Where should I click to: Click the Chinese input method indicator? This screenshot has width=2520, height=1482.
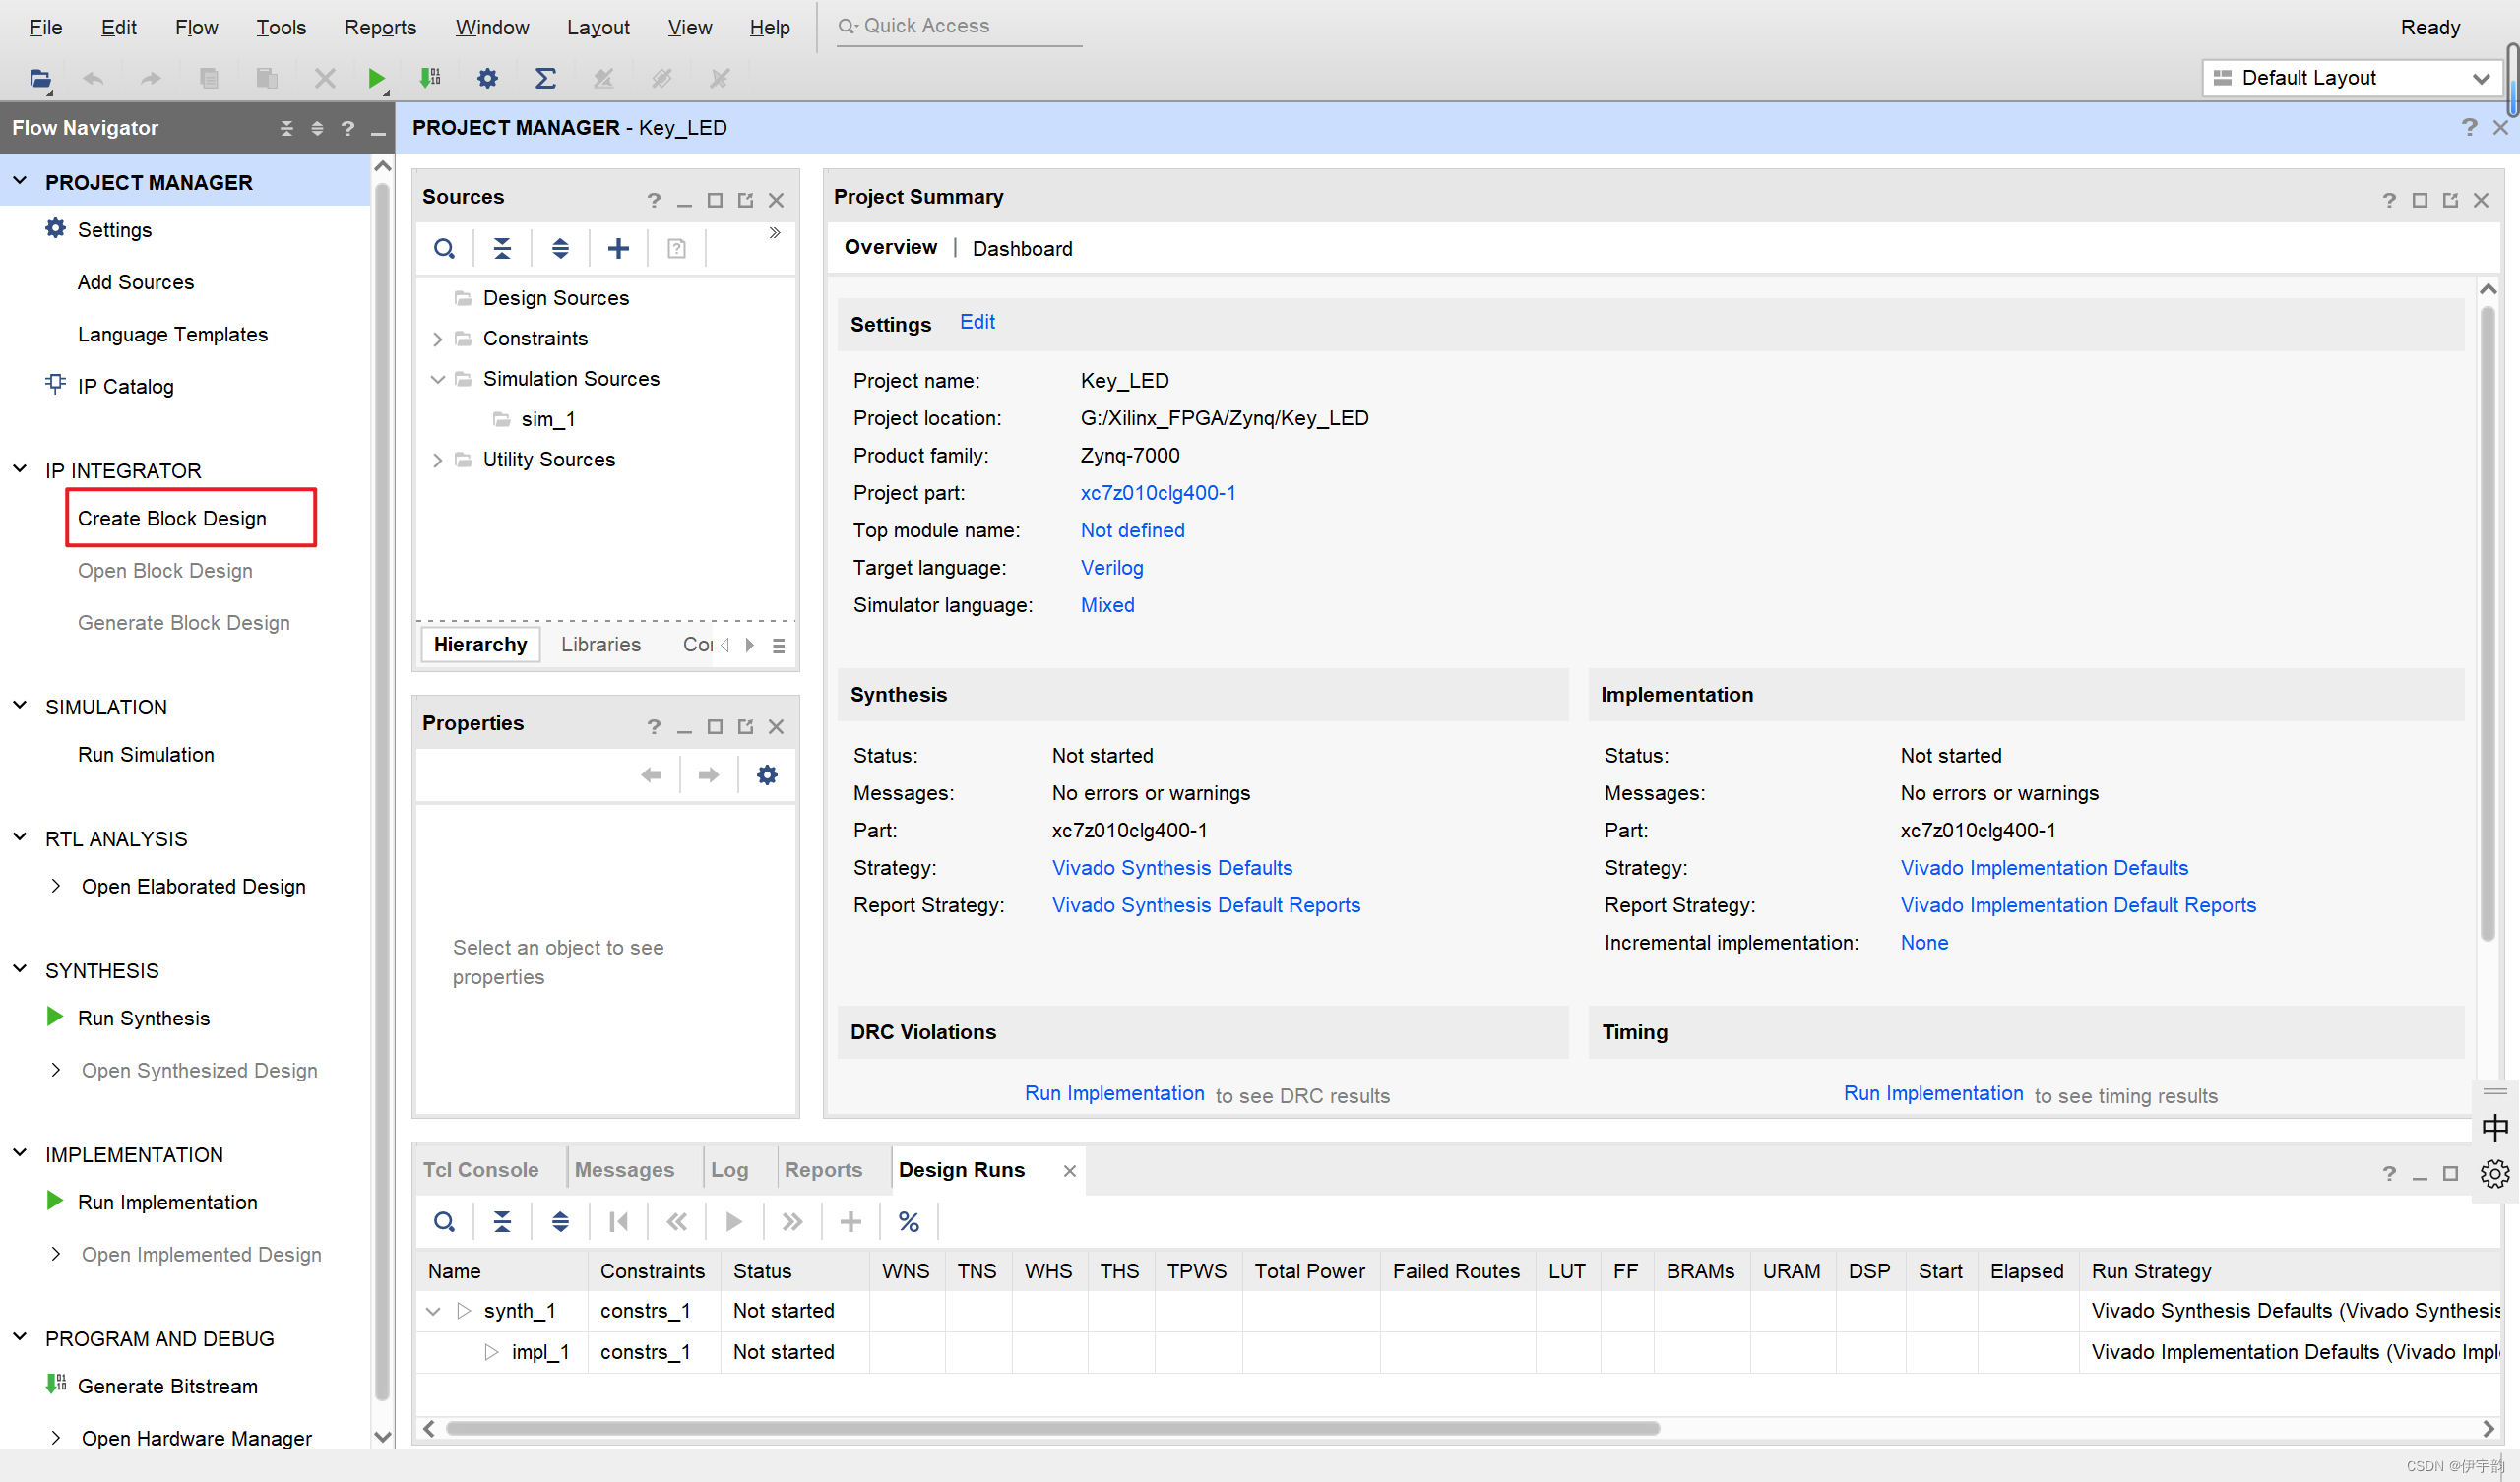coord(2495,1128)
